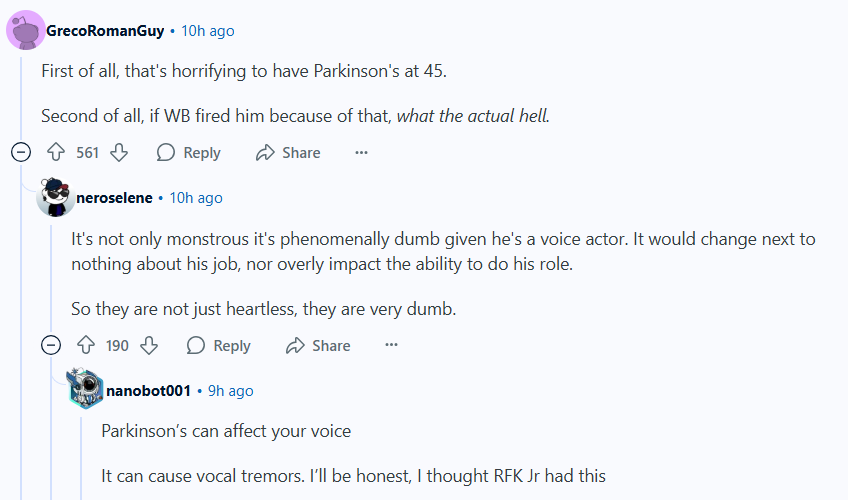The width and height of the screenshot is (848, 500).
Task: Reply to GrecoRomanGuy's comment
Action: (188, 153)
